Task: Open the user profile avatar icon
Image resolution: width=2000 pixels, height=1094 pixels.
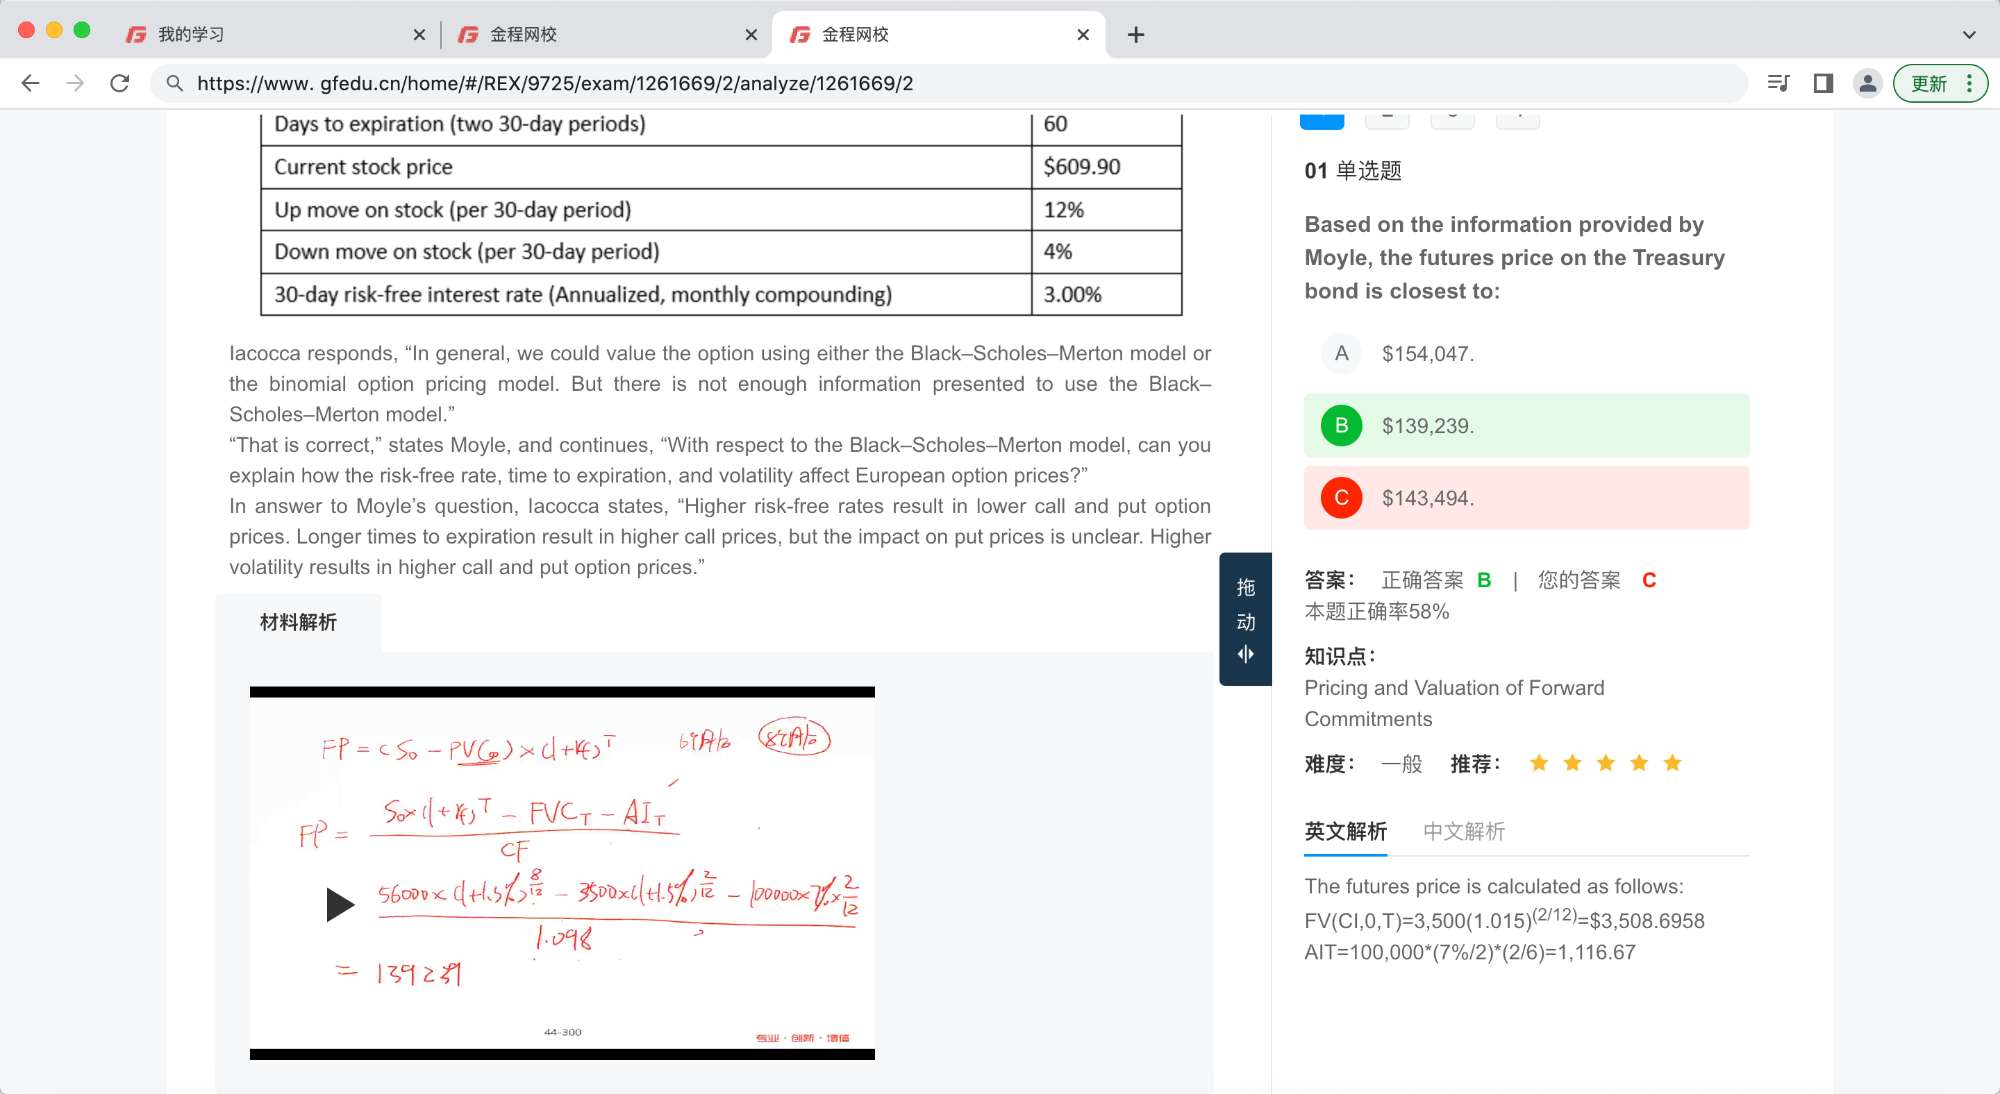Action: [x=1867, y=83]
